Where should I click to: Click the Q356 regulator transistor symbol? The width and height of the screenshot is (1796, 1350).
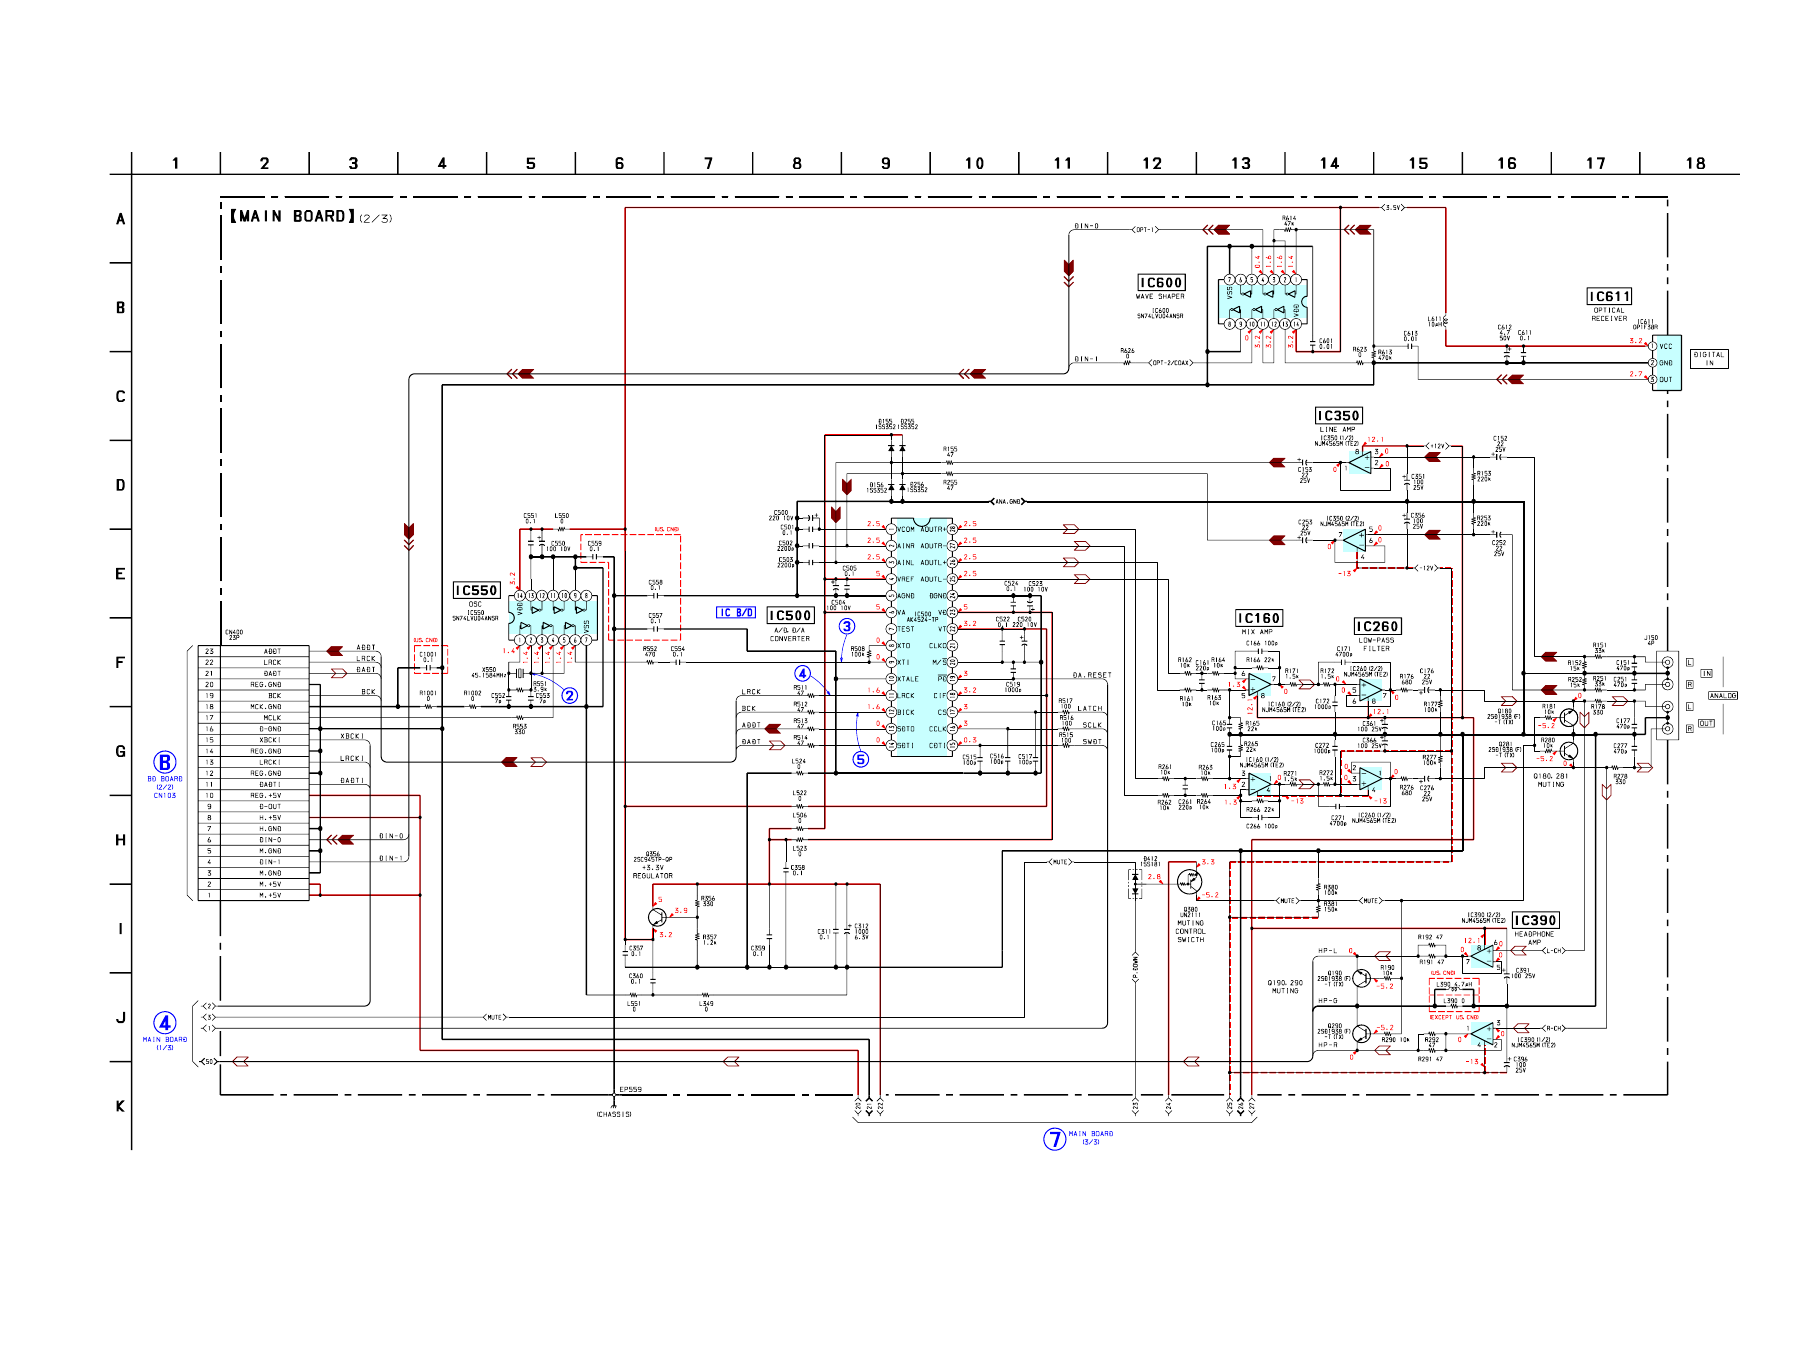pos(658,917)
